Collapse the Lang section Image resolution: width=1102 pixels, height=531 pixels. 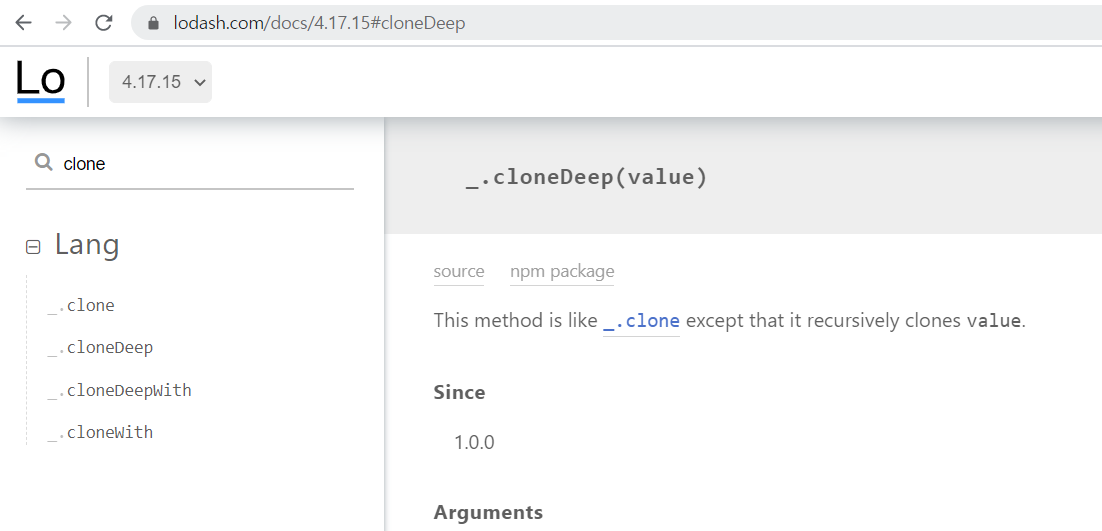pos(33,247)
